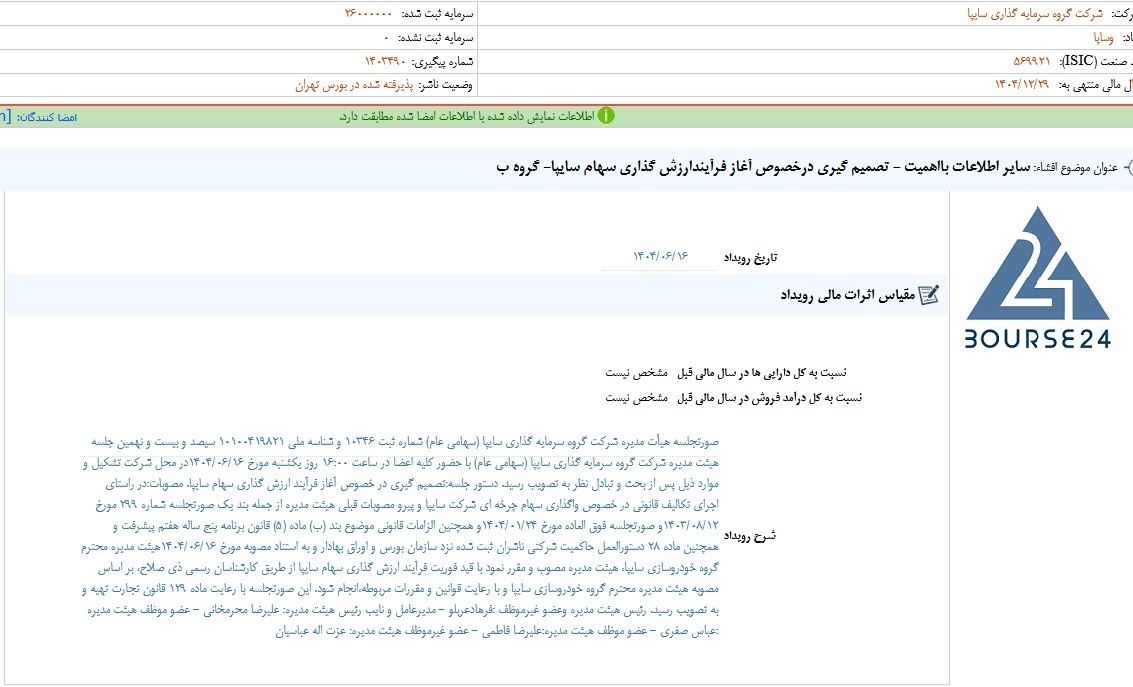Click the 'شرح رویداد' label
The width and height of the screenshot is (1133, 687).
point(750,536)
